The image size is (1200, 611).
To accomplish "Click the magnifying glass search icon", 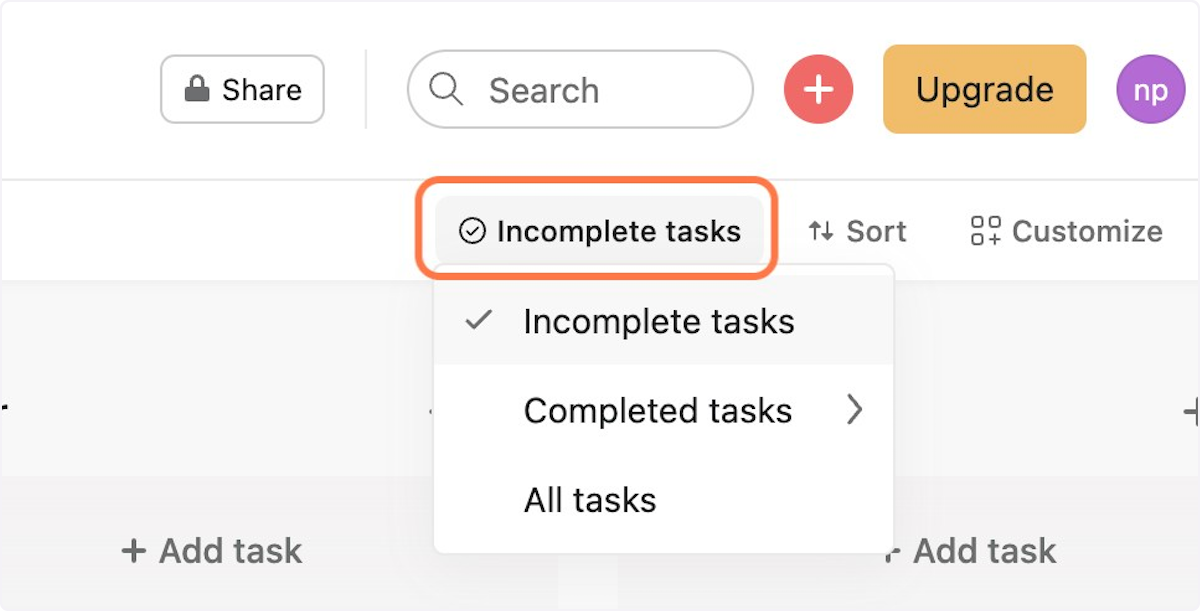I will [446, 90].
